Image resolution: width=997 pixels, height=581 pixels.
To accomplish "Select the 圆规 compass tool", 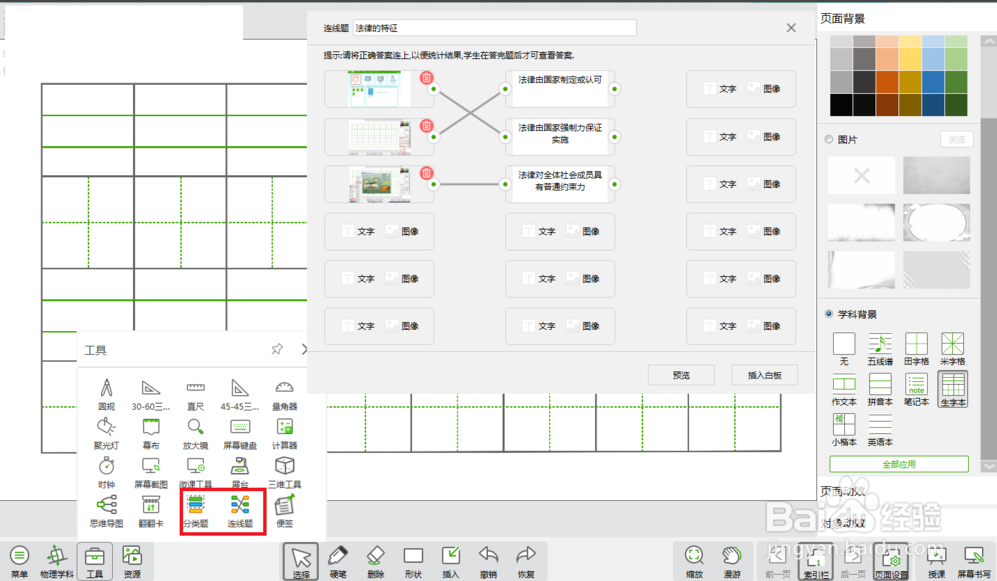I will pos(106,394).
